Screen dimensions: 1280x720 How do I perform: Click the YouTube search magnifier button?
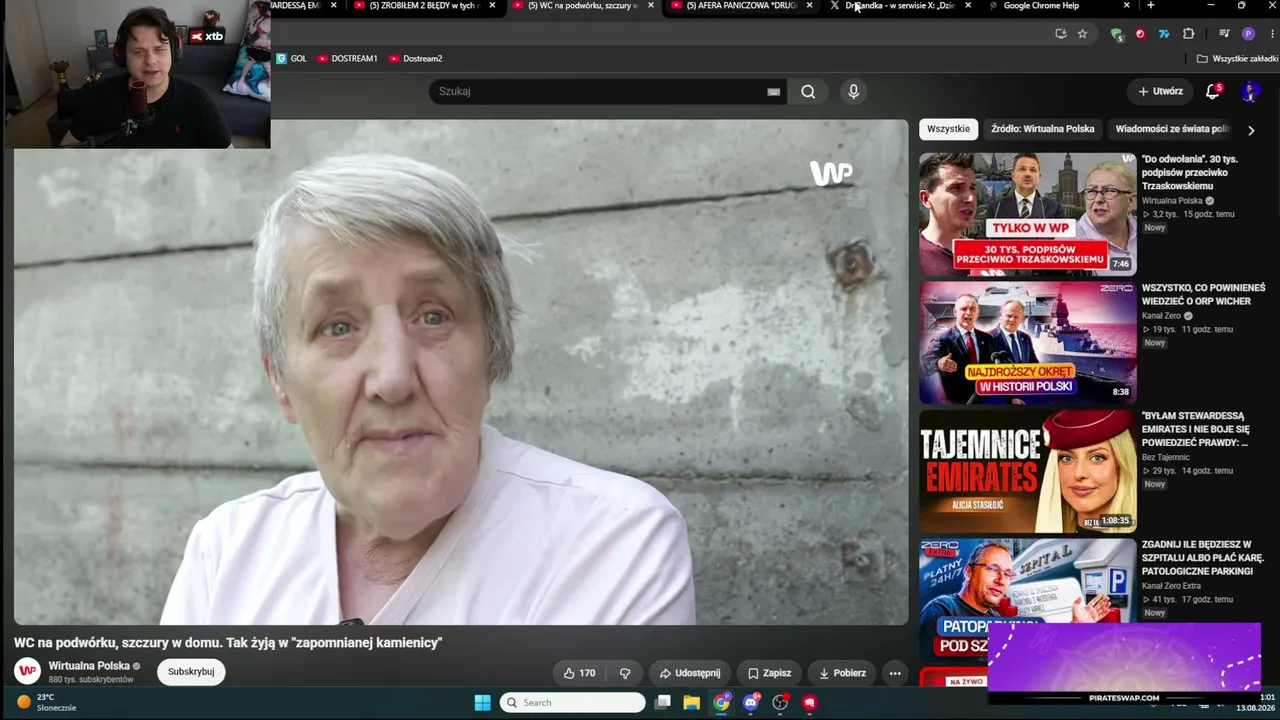point(808,92)
